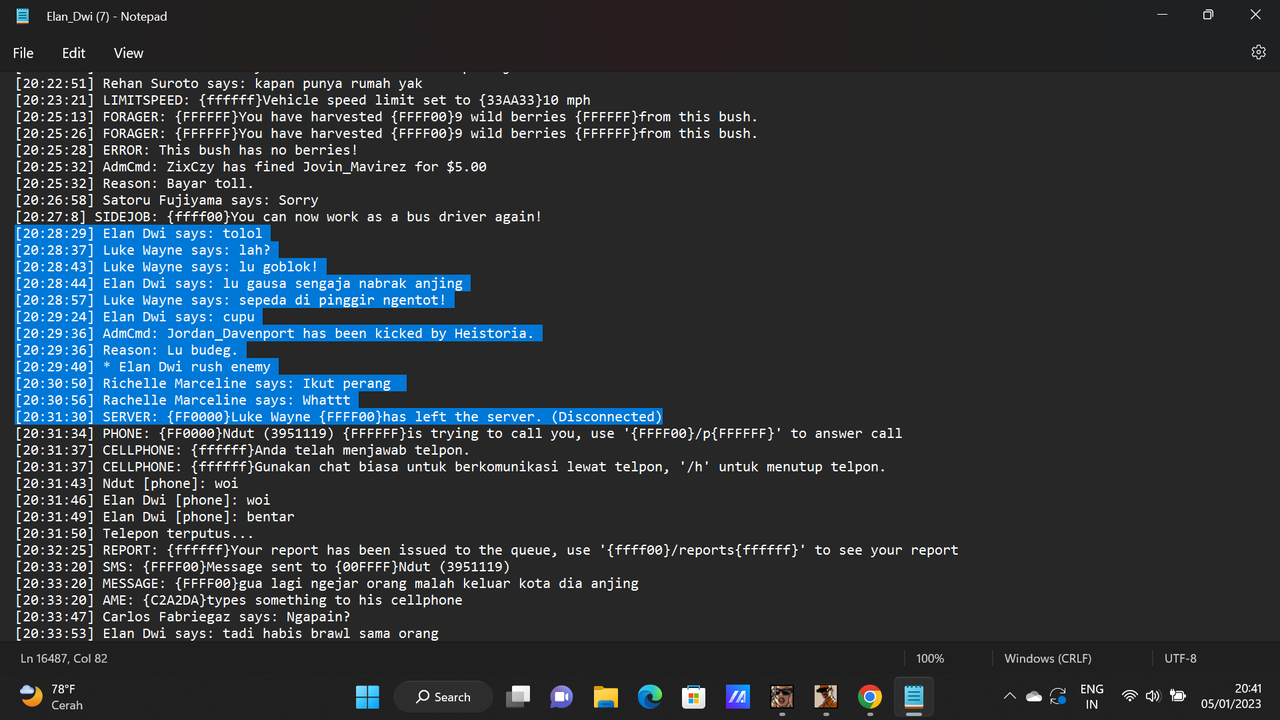Click UTF-8 encoding in status bar
Screen dimensions: 1280x720
click(1180, 658)
